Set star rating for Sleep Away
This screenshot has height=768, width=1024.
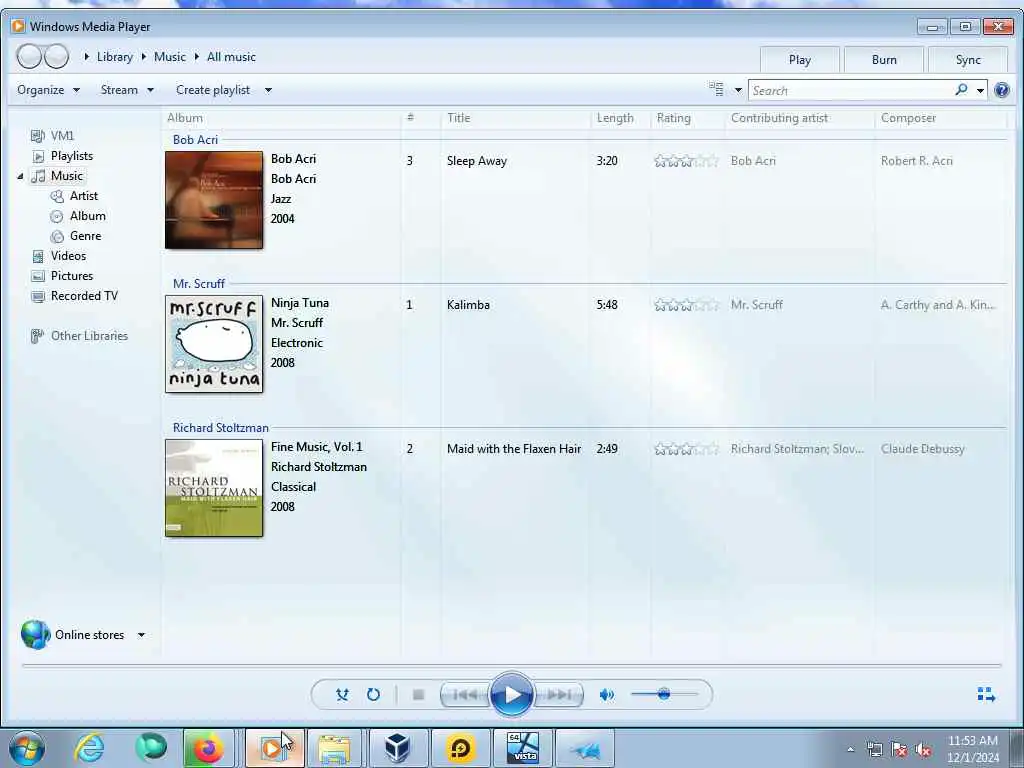click(x=686, y=161)
